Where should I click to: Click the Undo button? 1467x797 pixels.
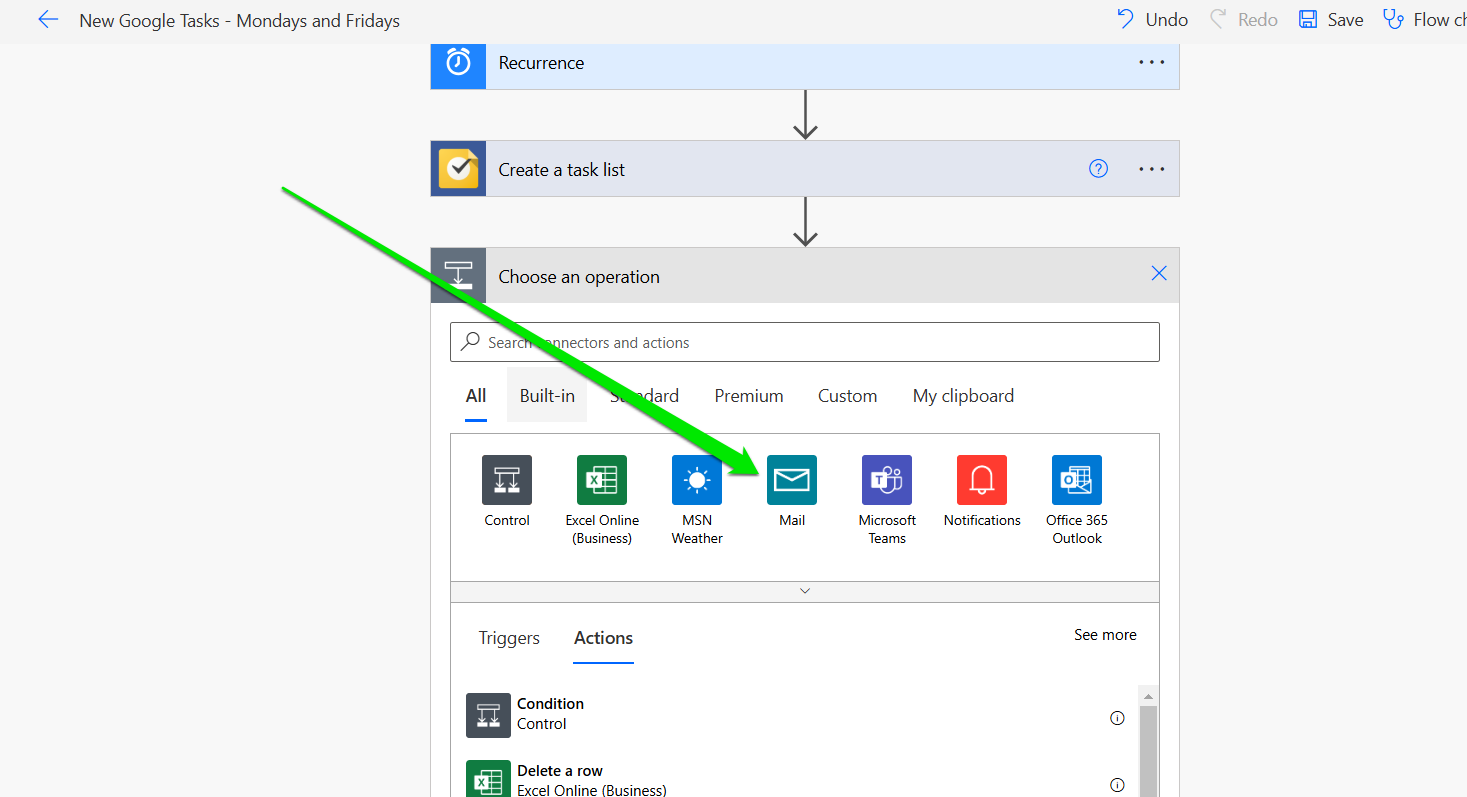[x=1152, y=19]
